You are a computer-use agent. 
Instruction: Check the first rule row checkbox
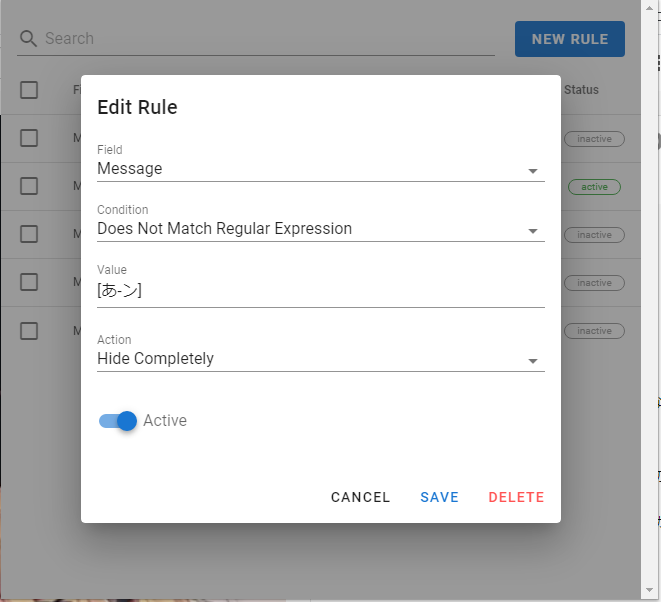click(29, 138)
